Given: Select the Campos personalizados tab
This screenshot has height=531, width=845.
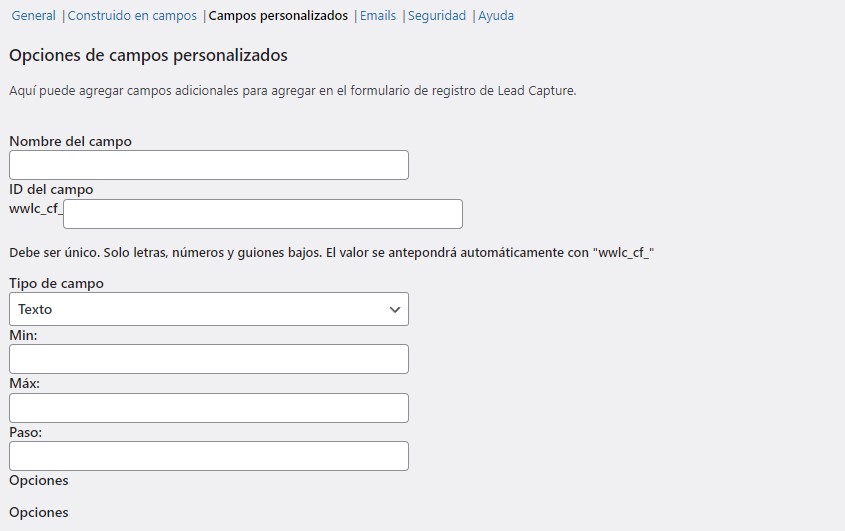Looking at the screenshot, I should [278, 16].
